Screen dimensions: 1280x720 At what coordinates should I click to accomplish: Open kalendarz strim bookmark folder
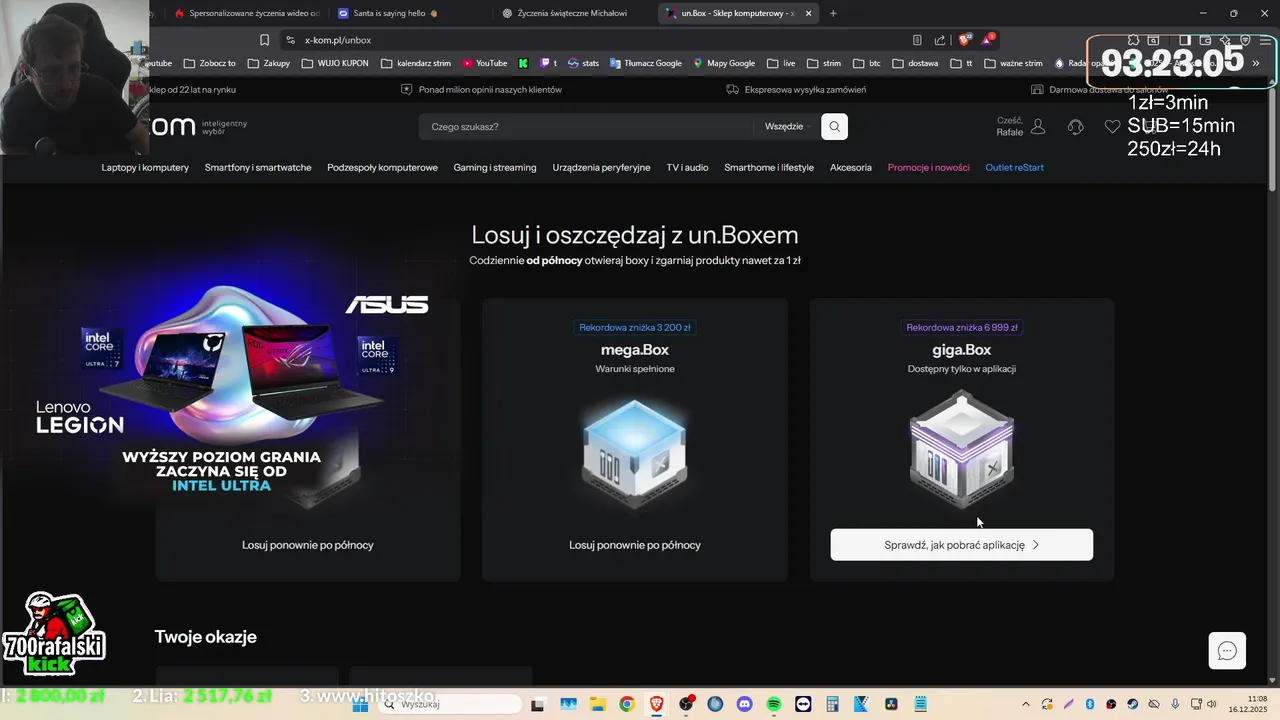point(416,63)
